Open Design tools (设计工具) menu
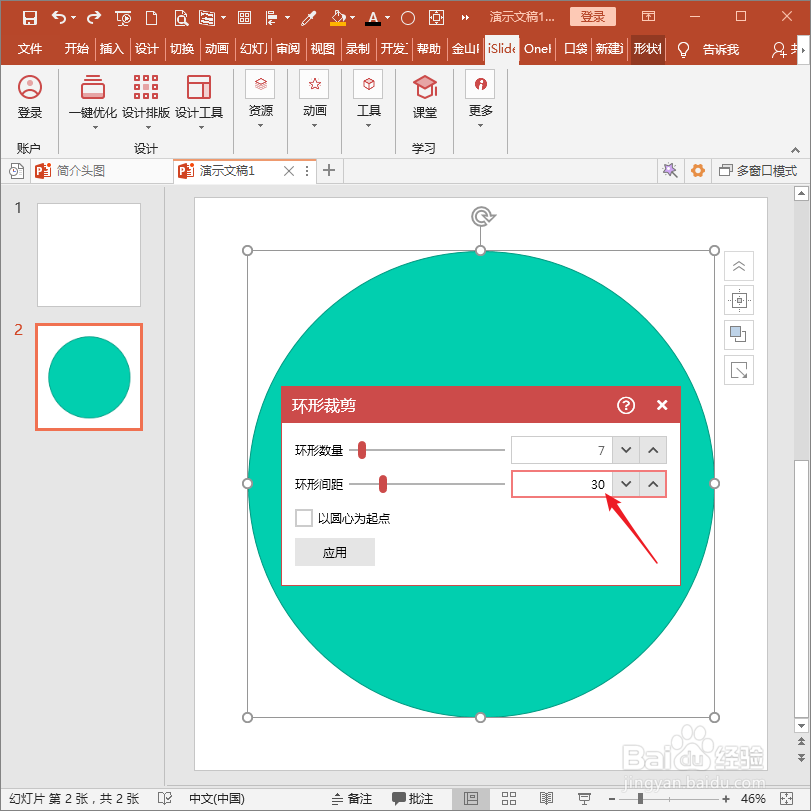This screenshot has height=811, width=811. (199, 102)
